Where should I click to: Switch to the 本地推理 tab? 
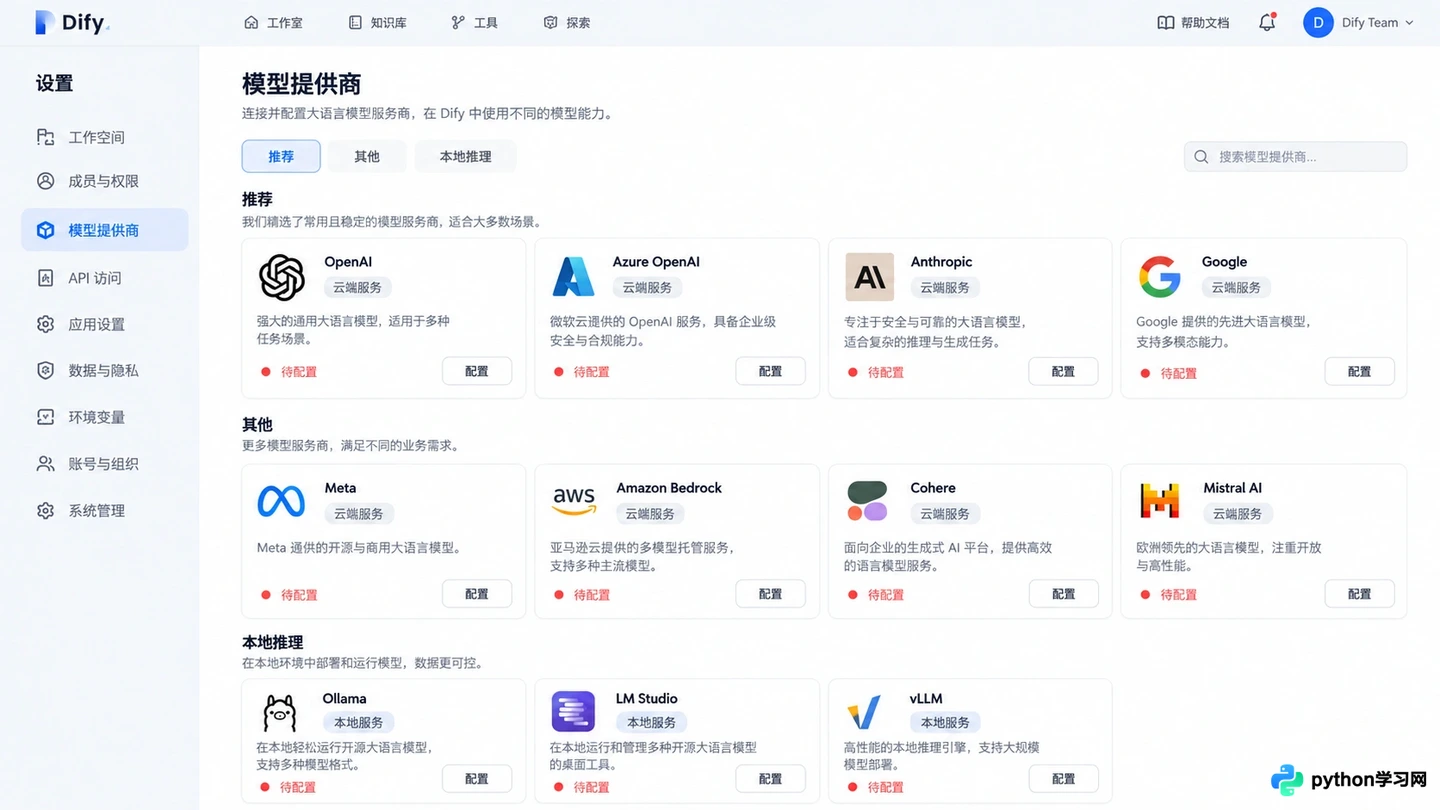click(x=465, y=156)
